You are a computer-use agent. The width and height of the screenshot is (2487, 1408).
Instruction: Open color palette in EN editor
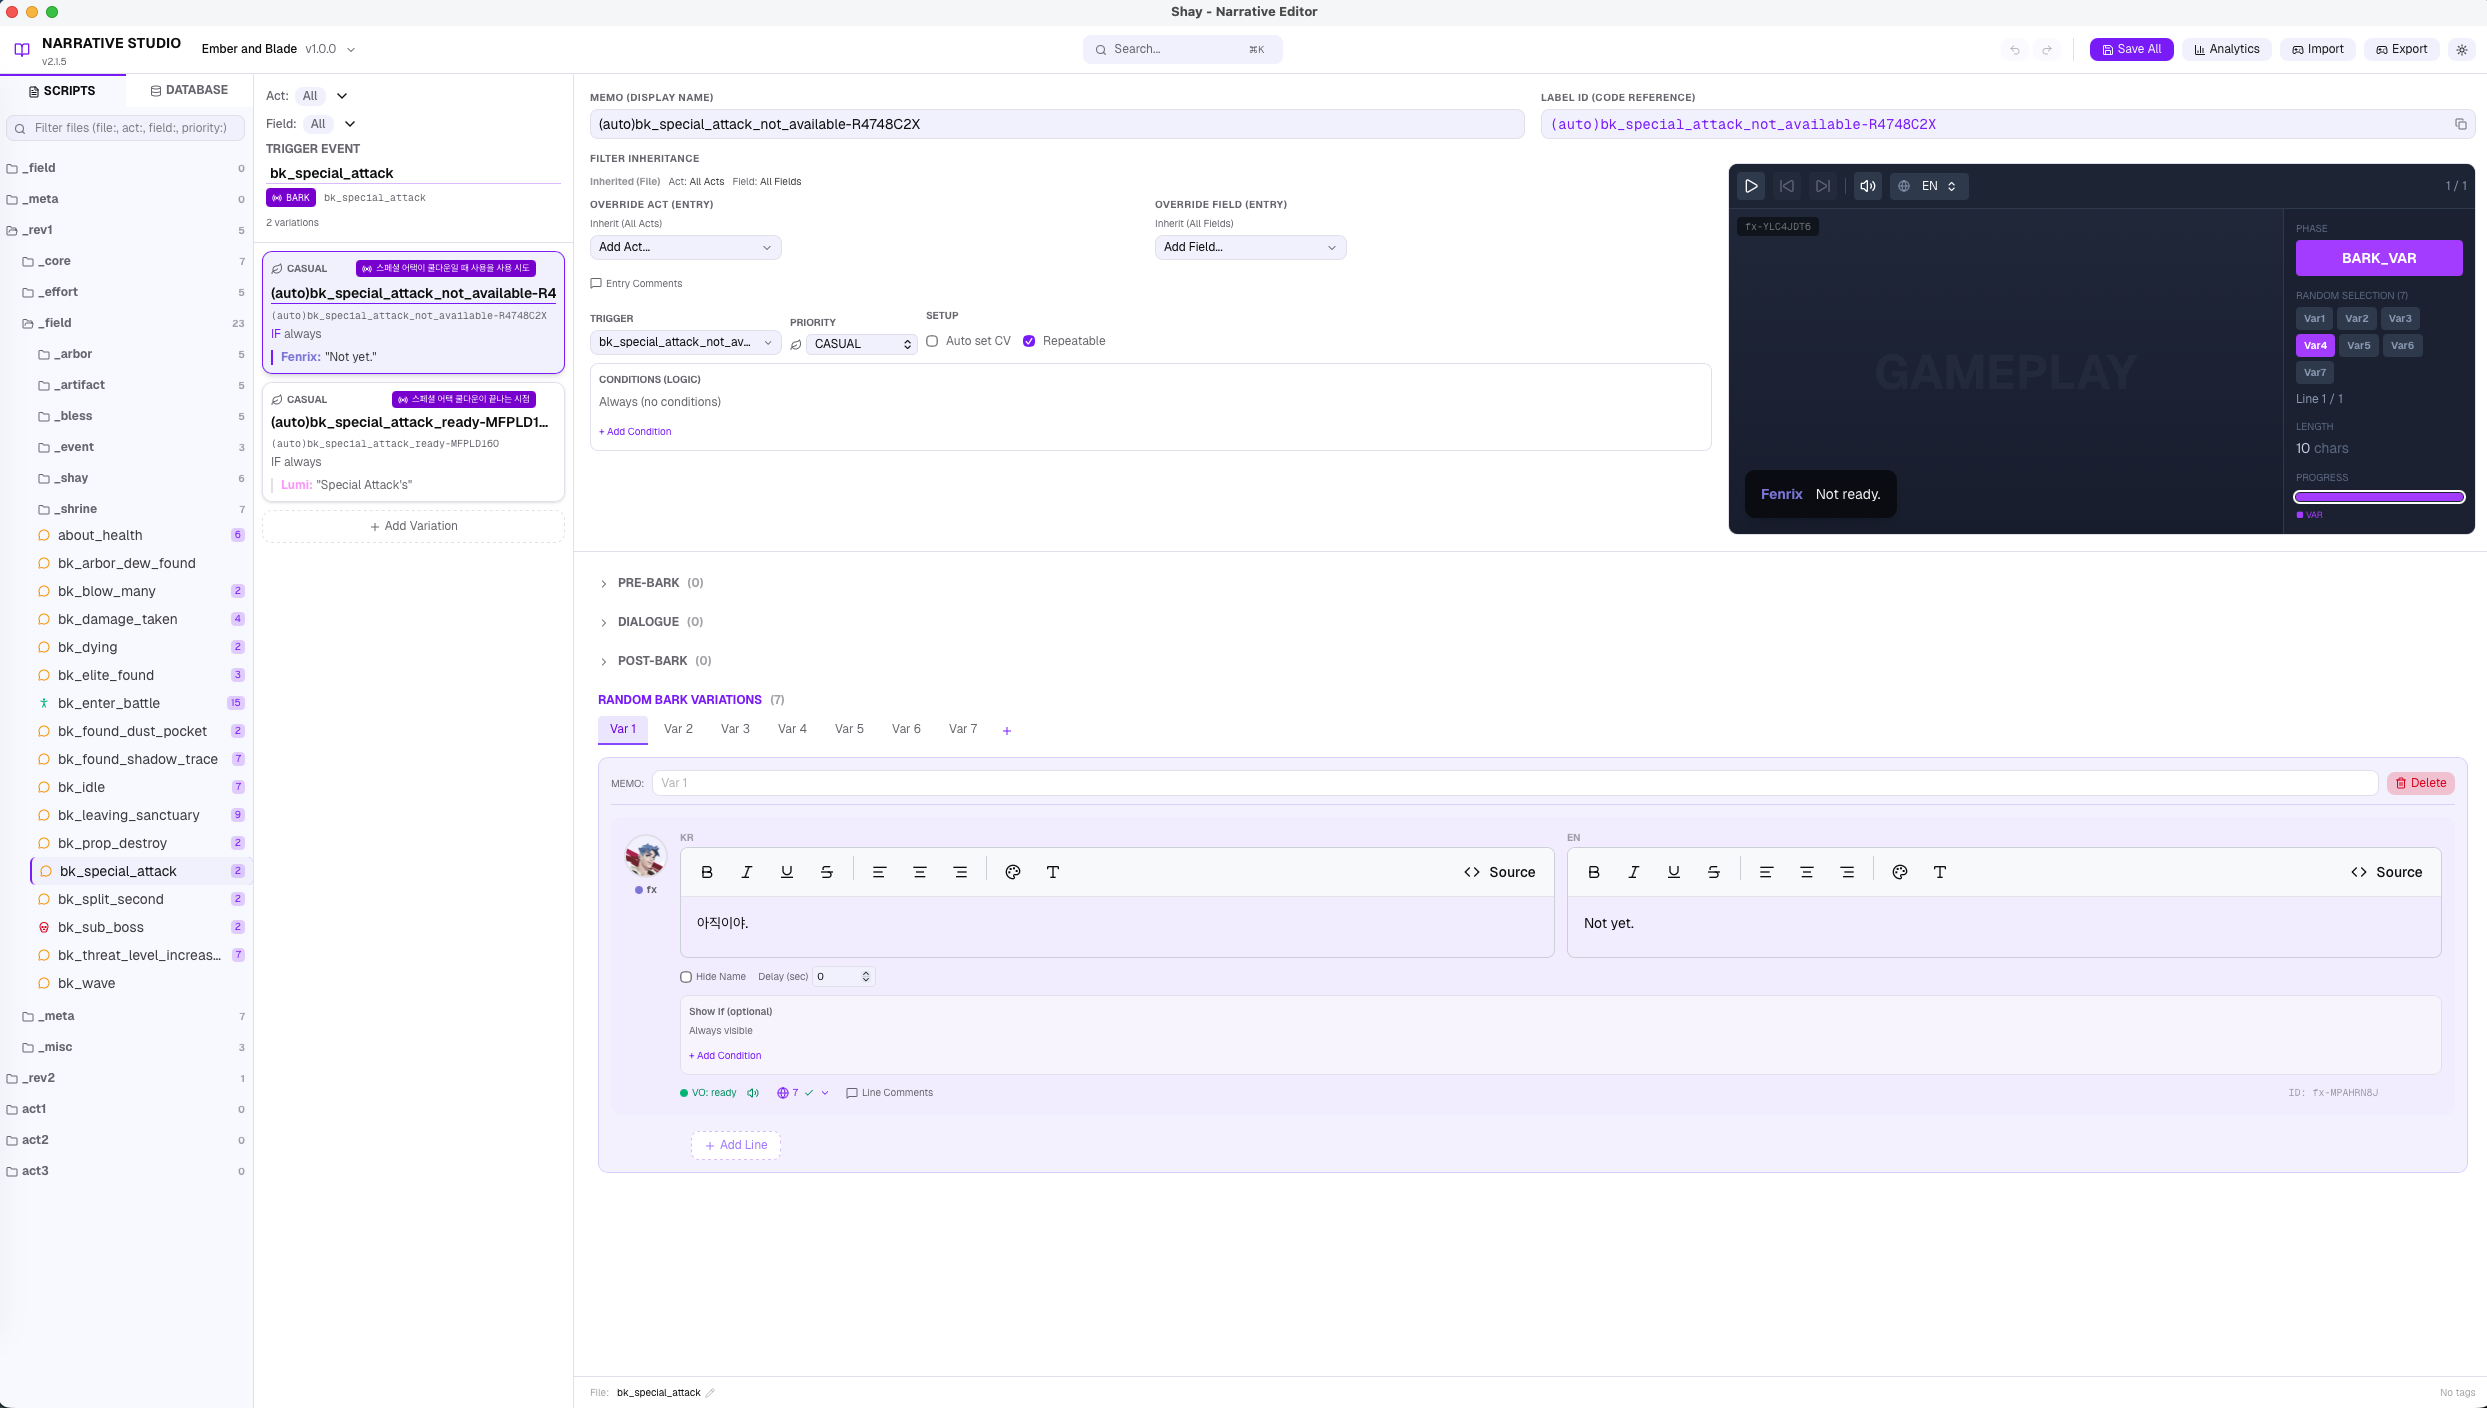point(1899,872)
